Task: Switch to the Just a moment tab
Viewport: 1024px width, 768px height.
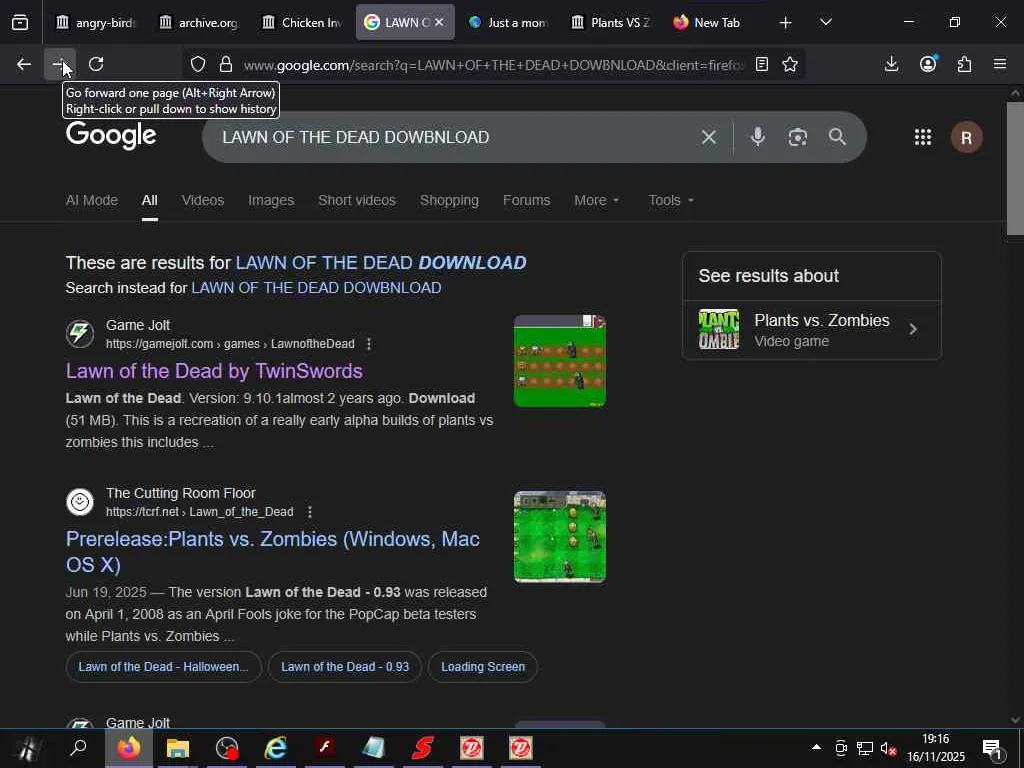Action: (x=509, y=22)
